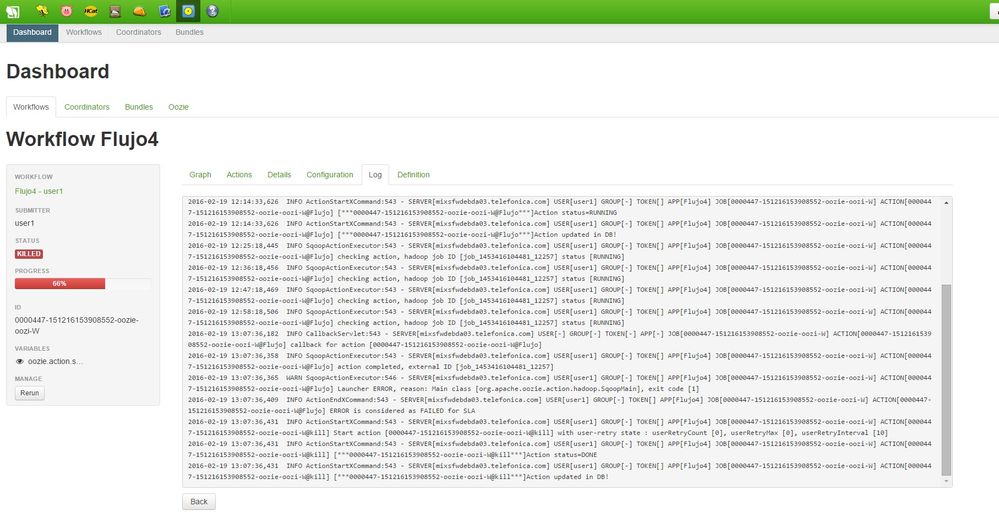Select the Log tab

(375, 175)
